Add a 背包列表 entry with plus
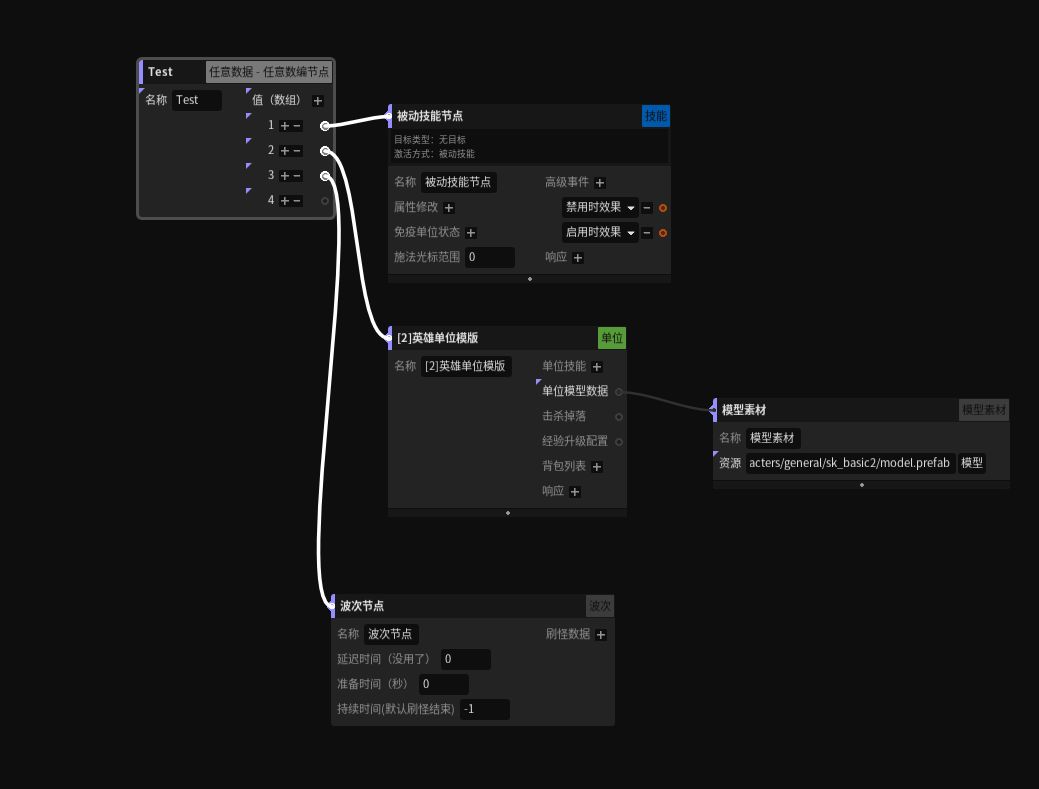Image resolution: width=1039 pixels, height=789 pixels. click(x=596, y=467)
